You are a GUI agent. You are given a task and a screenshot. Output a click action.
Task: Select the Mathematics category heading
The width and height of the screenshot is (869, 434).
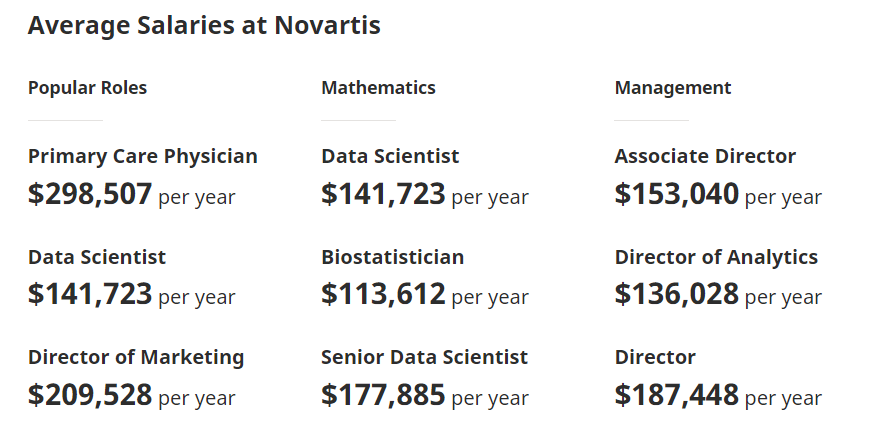pos(378,88)
